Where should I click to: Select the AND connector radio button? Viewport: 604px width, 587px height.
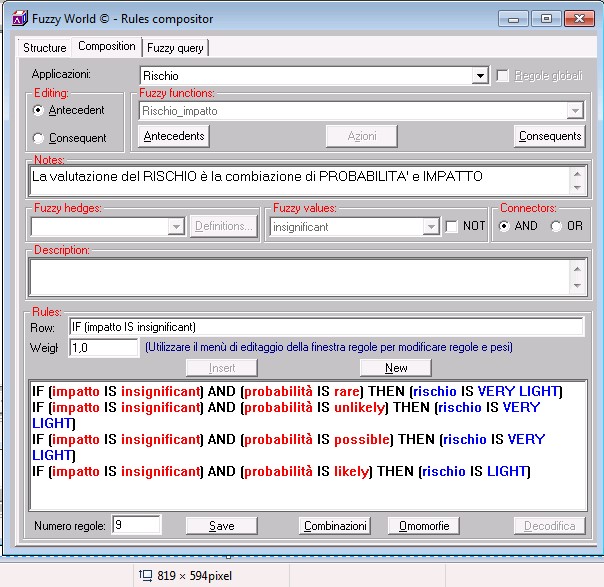[x=504, y=226]
